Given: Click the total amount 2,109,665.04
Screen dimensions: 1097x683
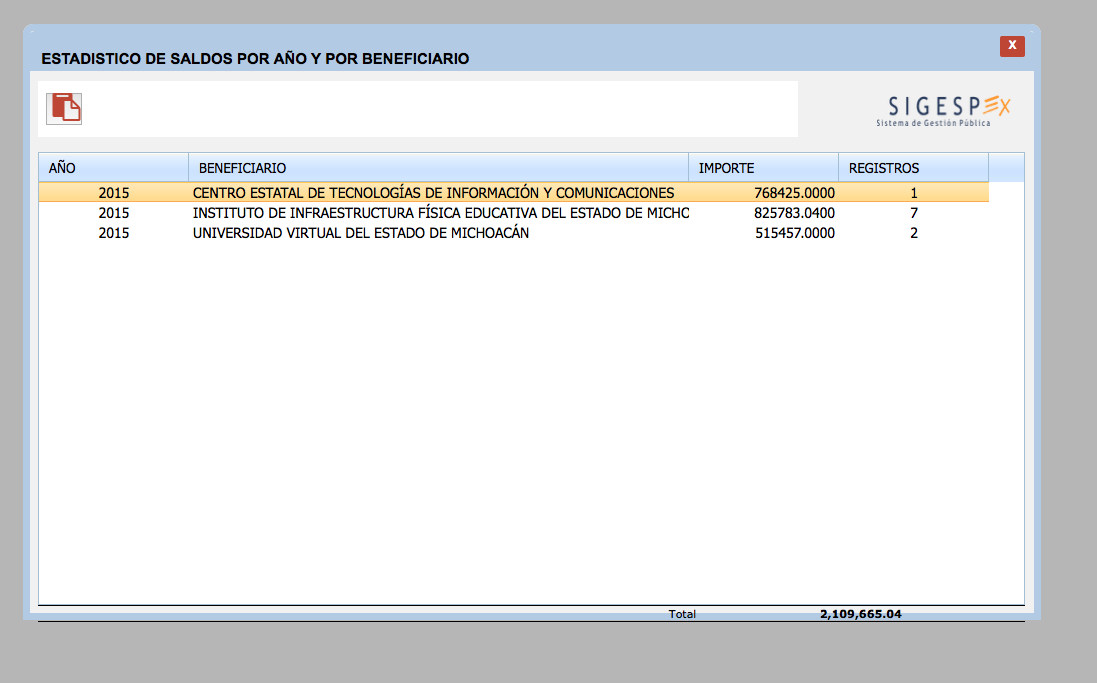Looking at the screenshot, I should (861, 614).
